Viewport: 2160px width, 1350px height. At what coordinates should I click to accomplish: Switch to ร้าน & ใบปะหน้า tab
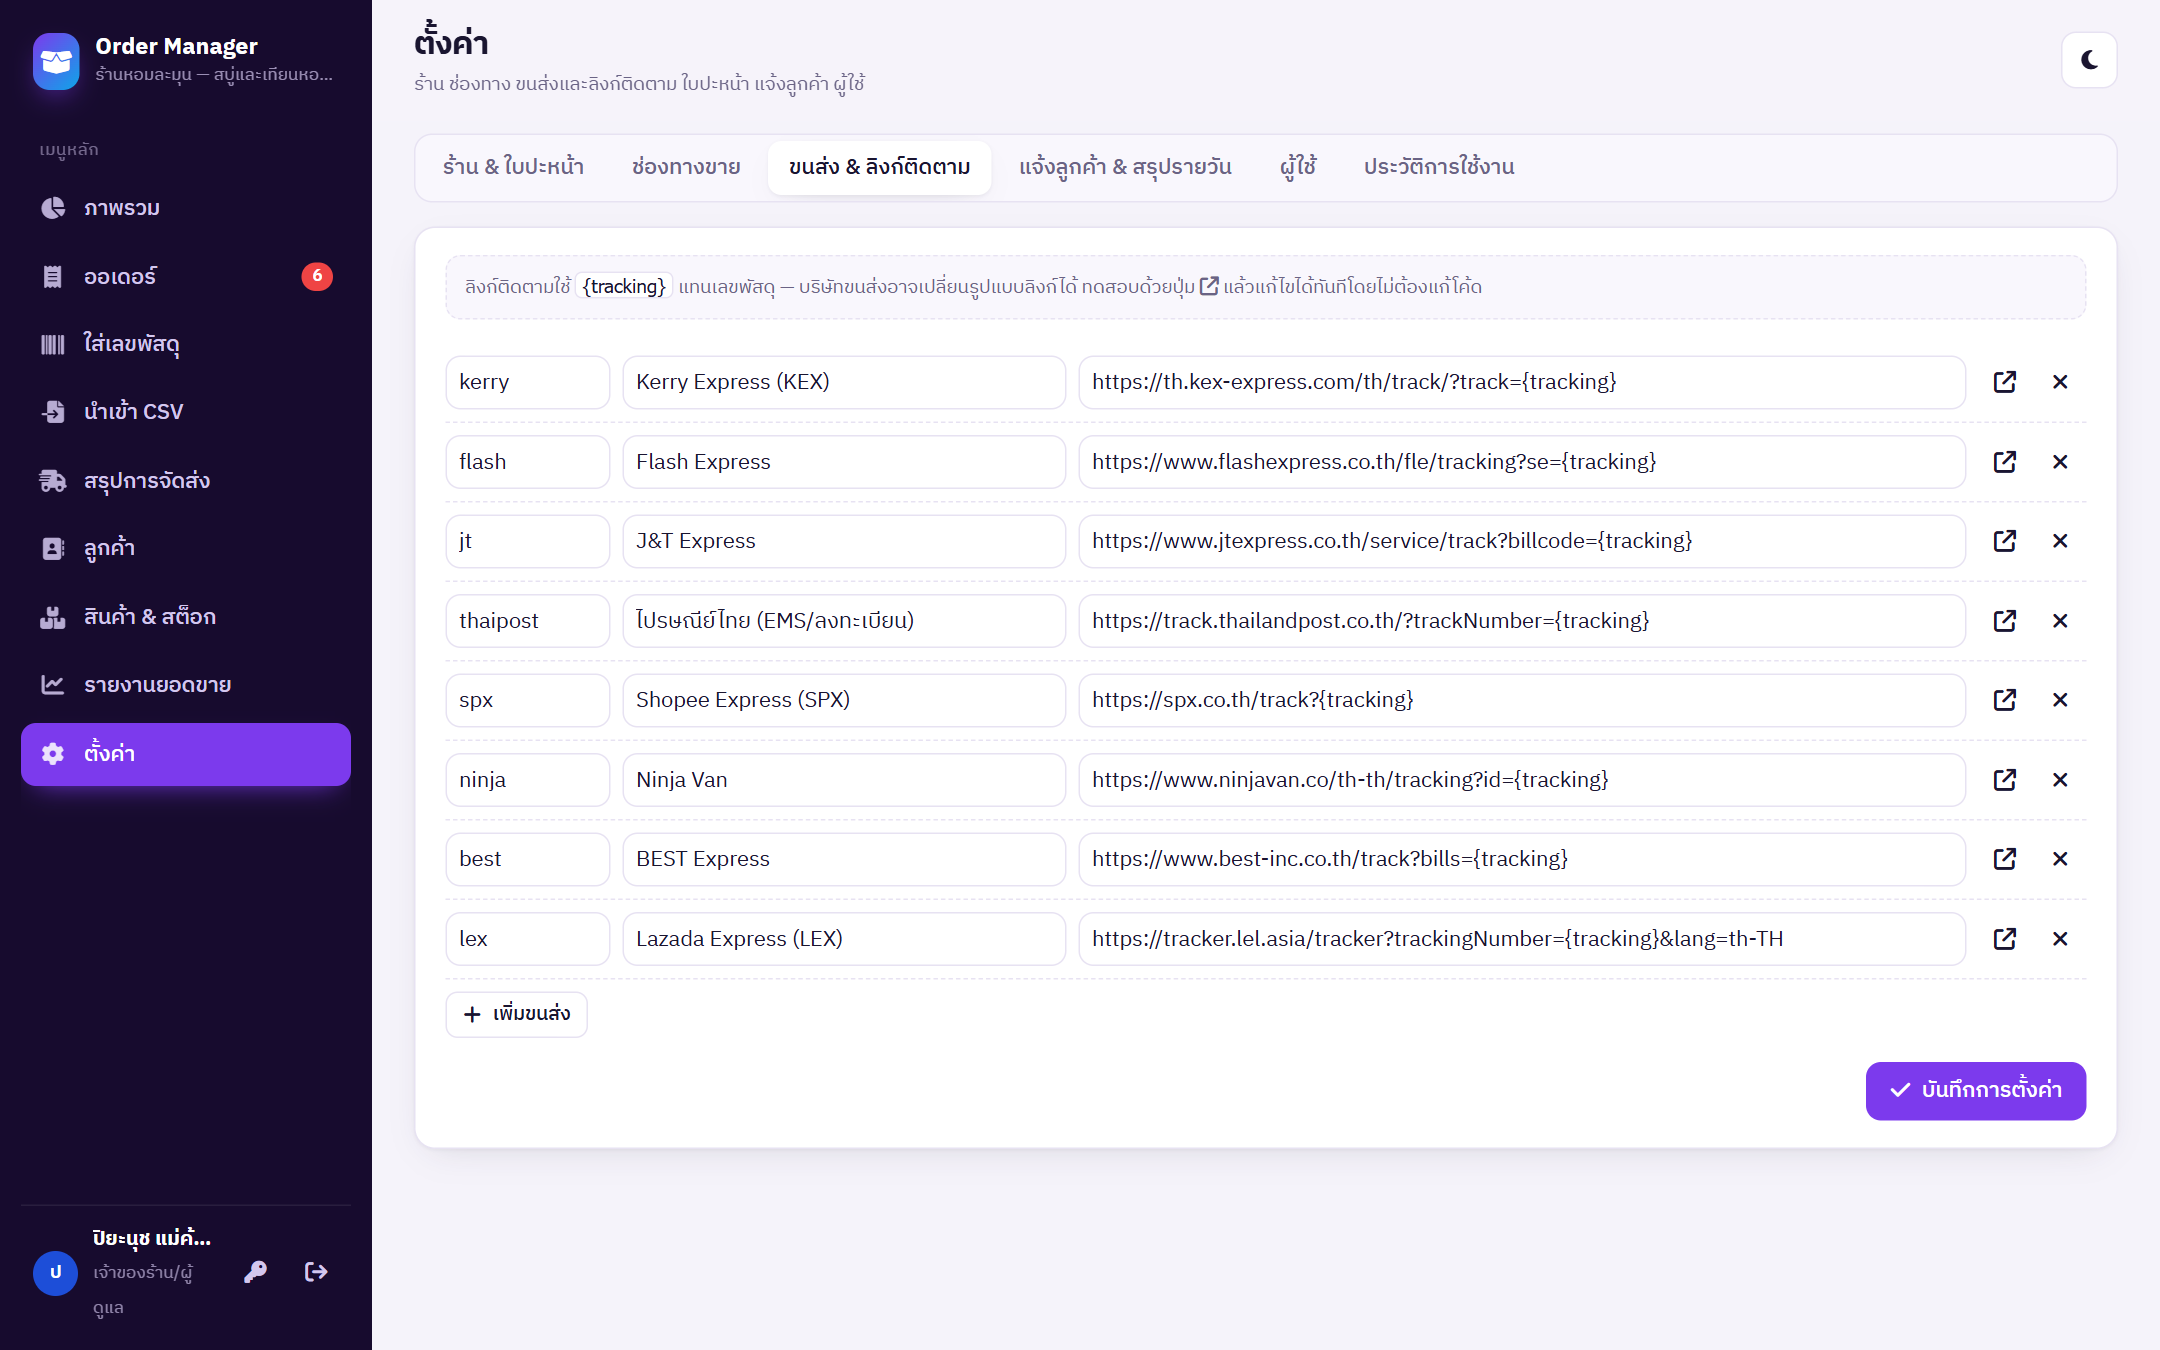[x=513, y=167]
